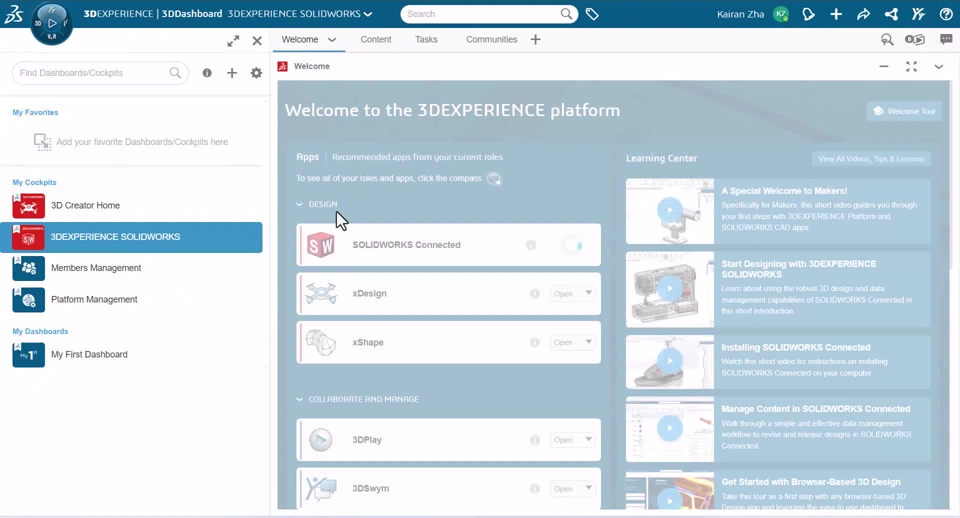960x518 pixels.
Task: Open the Welcome widget menu chevron
Action: [939, 67]
